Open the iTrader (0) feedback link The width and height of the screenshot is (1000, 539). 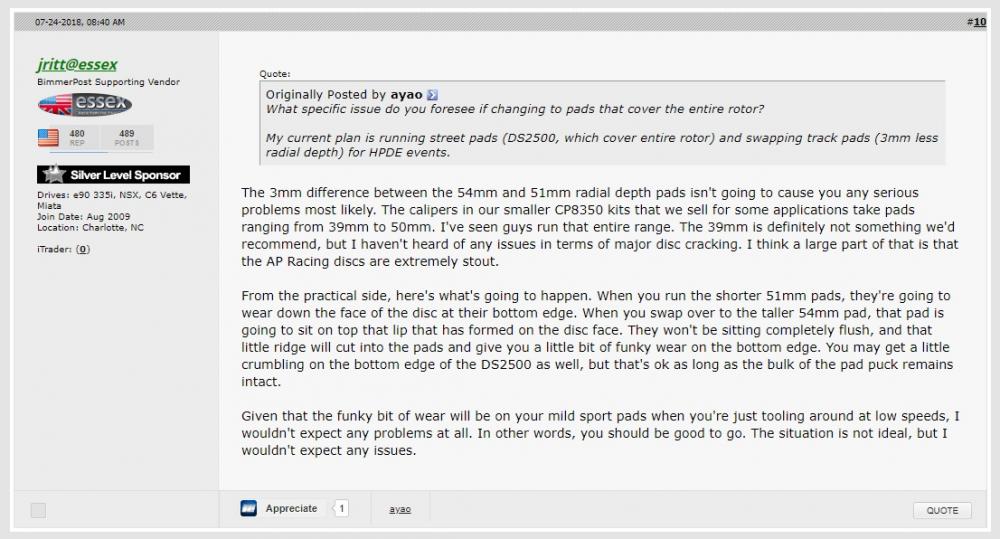point(83,249)
